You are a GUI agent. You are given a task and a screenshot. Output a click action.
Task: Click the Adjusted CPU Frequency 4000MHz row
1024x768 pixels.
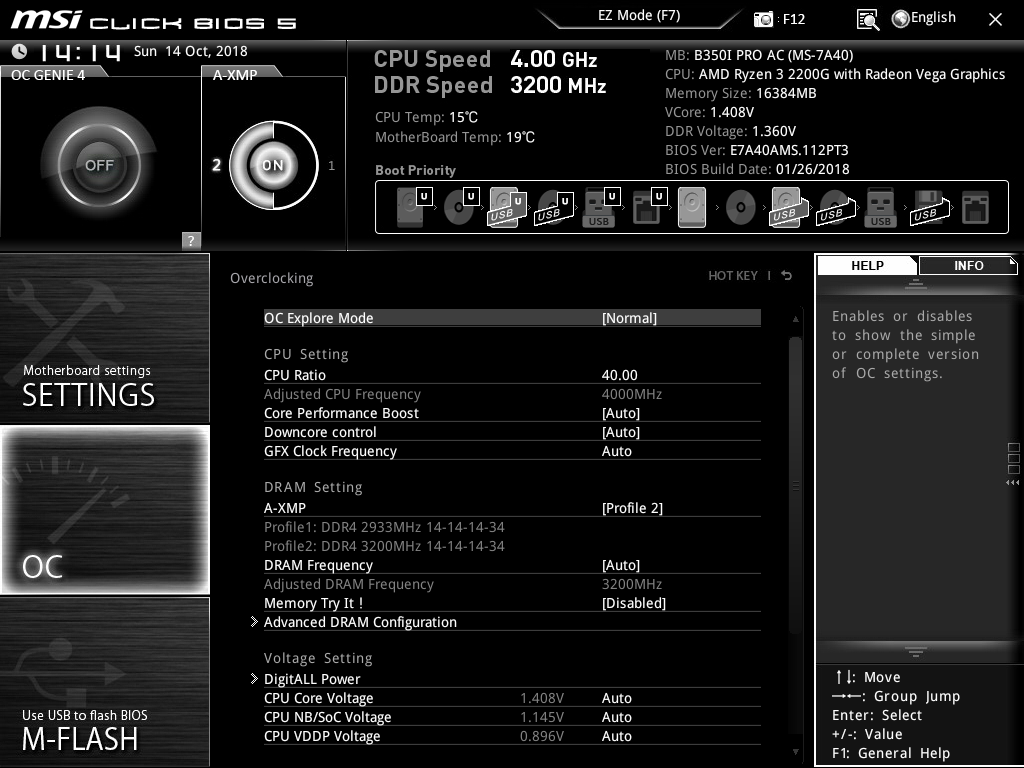(512, 394)
